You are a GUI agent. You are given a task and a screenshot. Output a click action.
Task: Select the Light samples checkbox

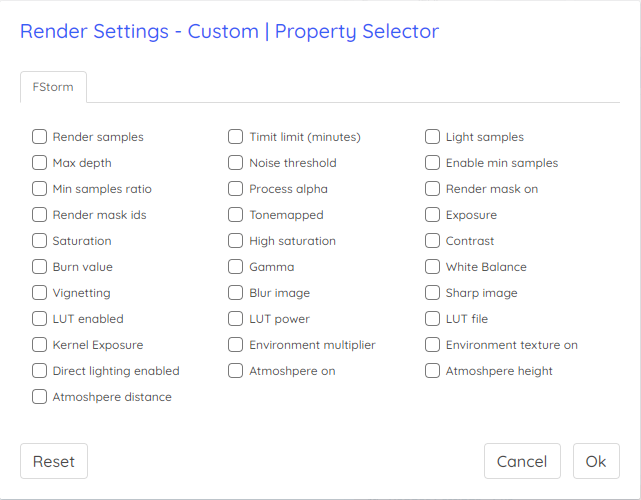pyautogui.click(x=432, y=137)
